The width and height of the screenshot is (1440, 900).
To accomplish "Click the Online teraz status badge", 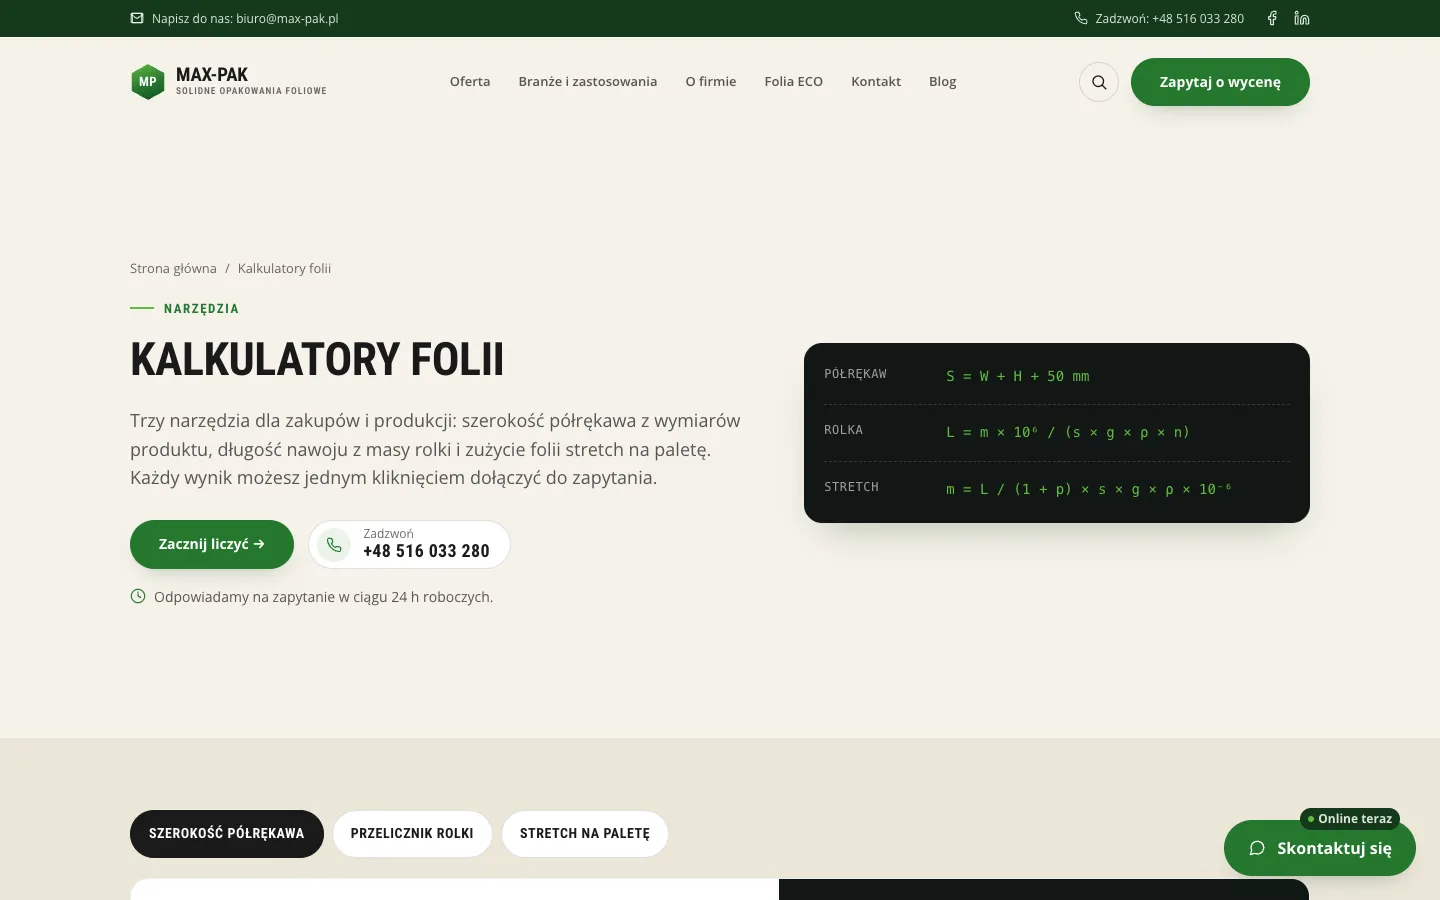I will coord(1350,819).
